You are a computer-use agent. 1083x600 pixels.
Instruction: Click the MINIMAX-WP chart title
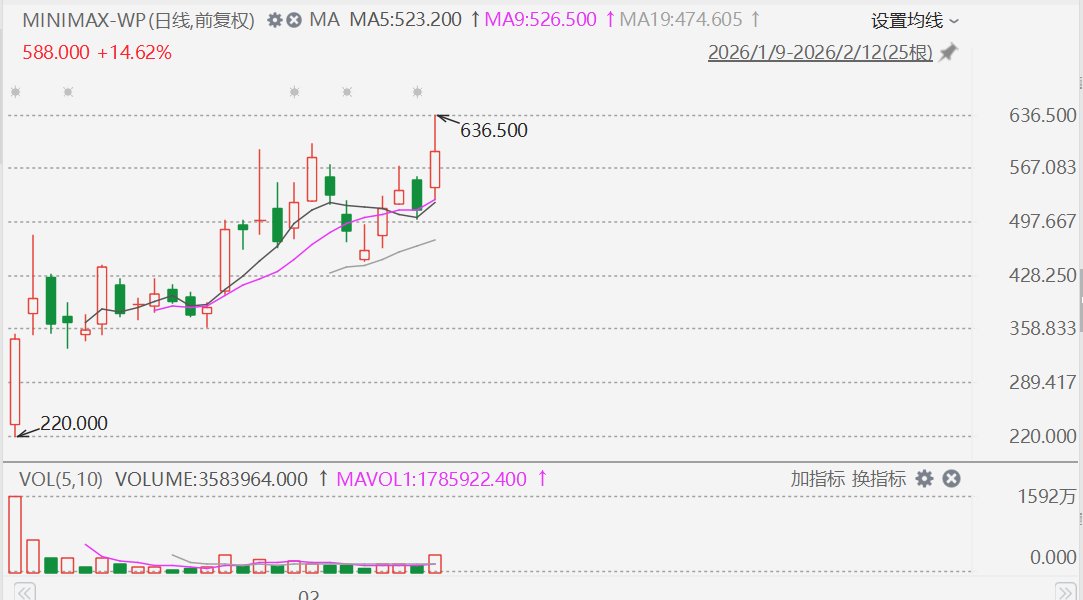pyautogui.click(x=138, y=20)
